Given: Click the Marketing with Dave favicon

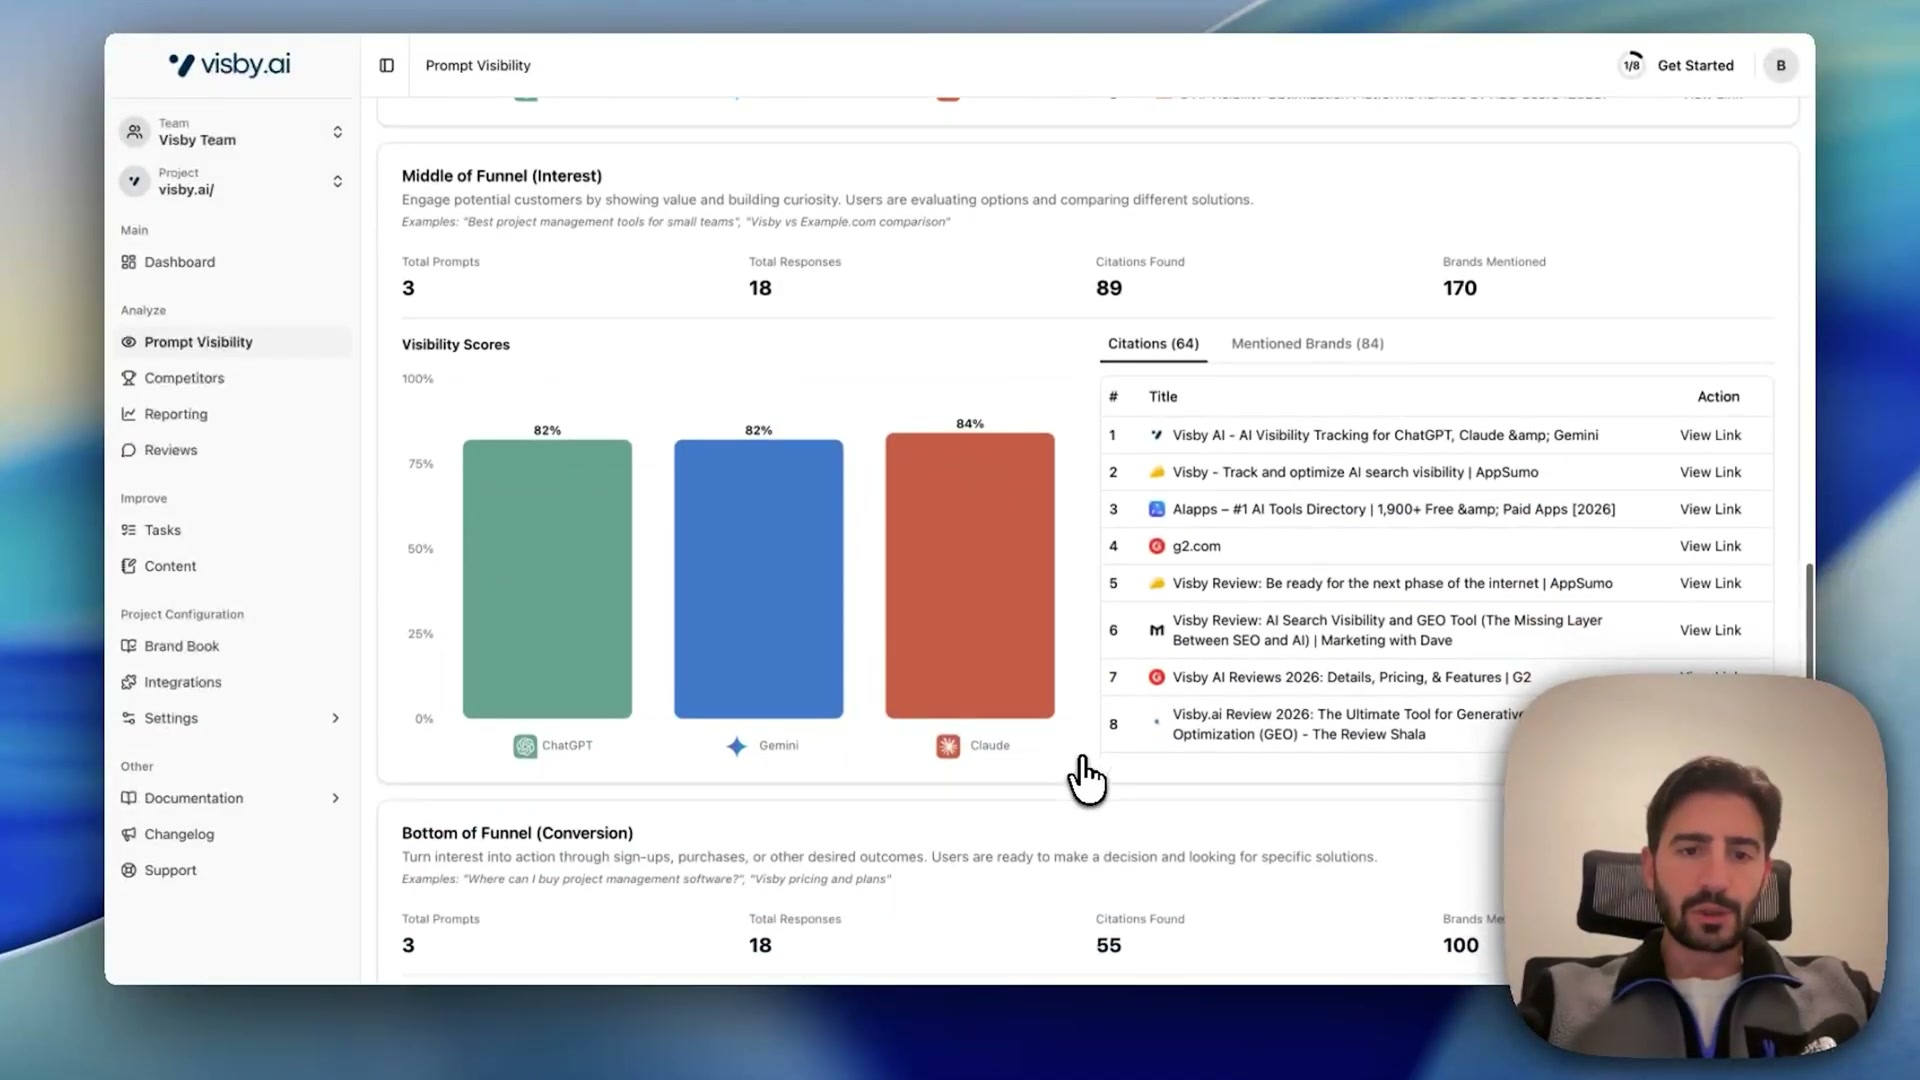Looking at the screenshot, I should click(x=1156, y=630).
